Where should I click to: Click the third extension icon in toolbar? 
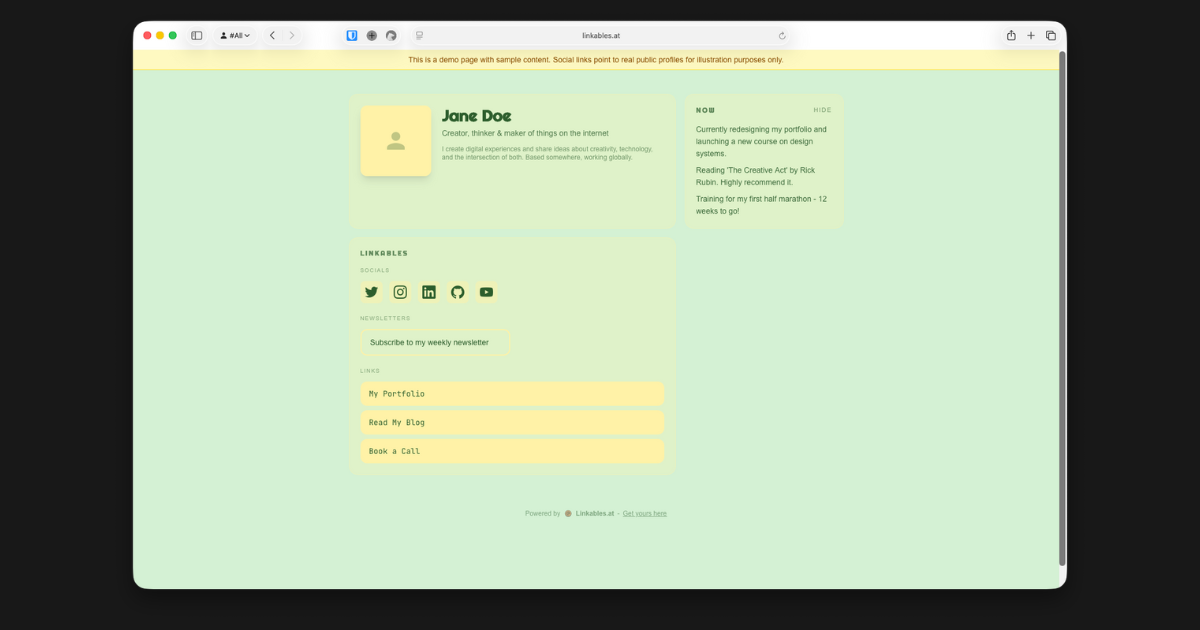[391, 35]
